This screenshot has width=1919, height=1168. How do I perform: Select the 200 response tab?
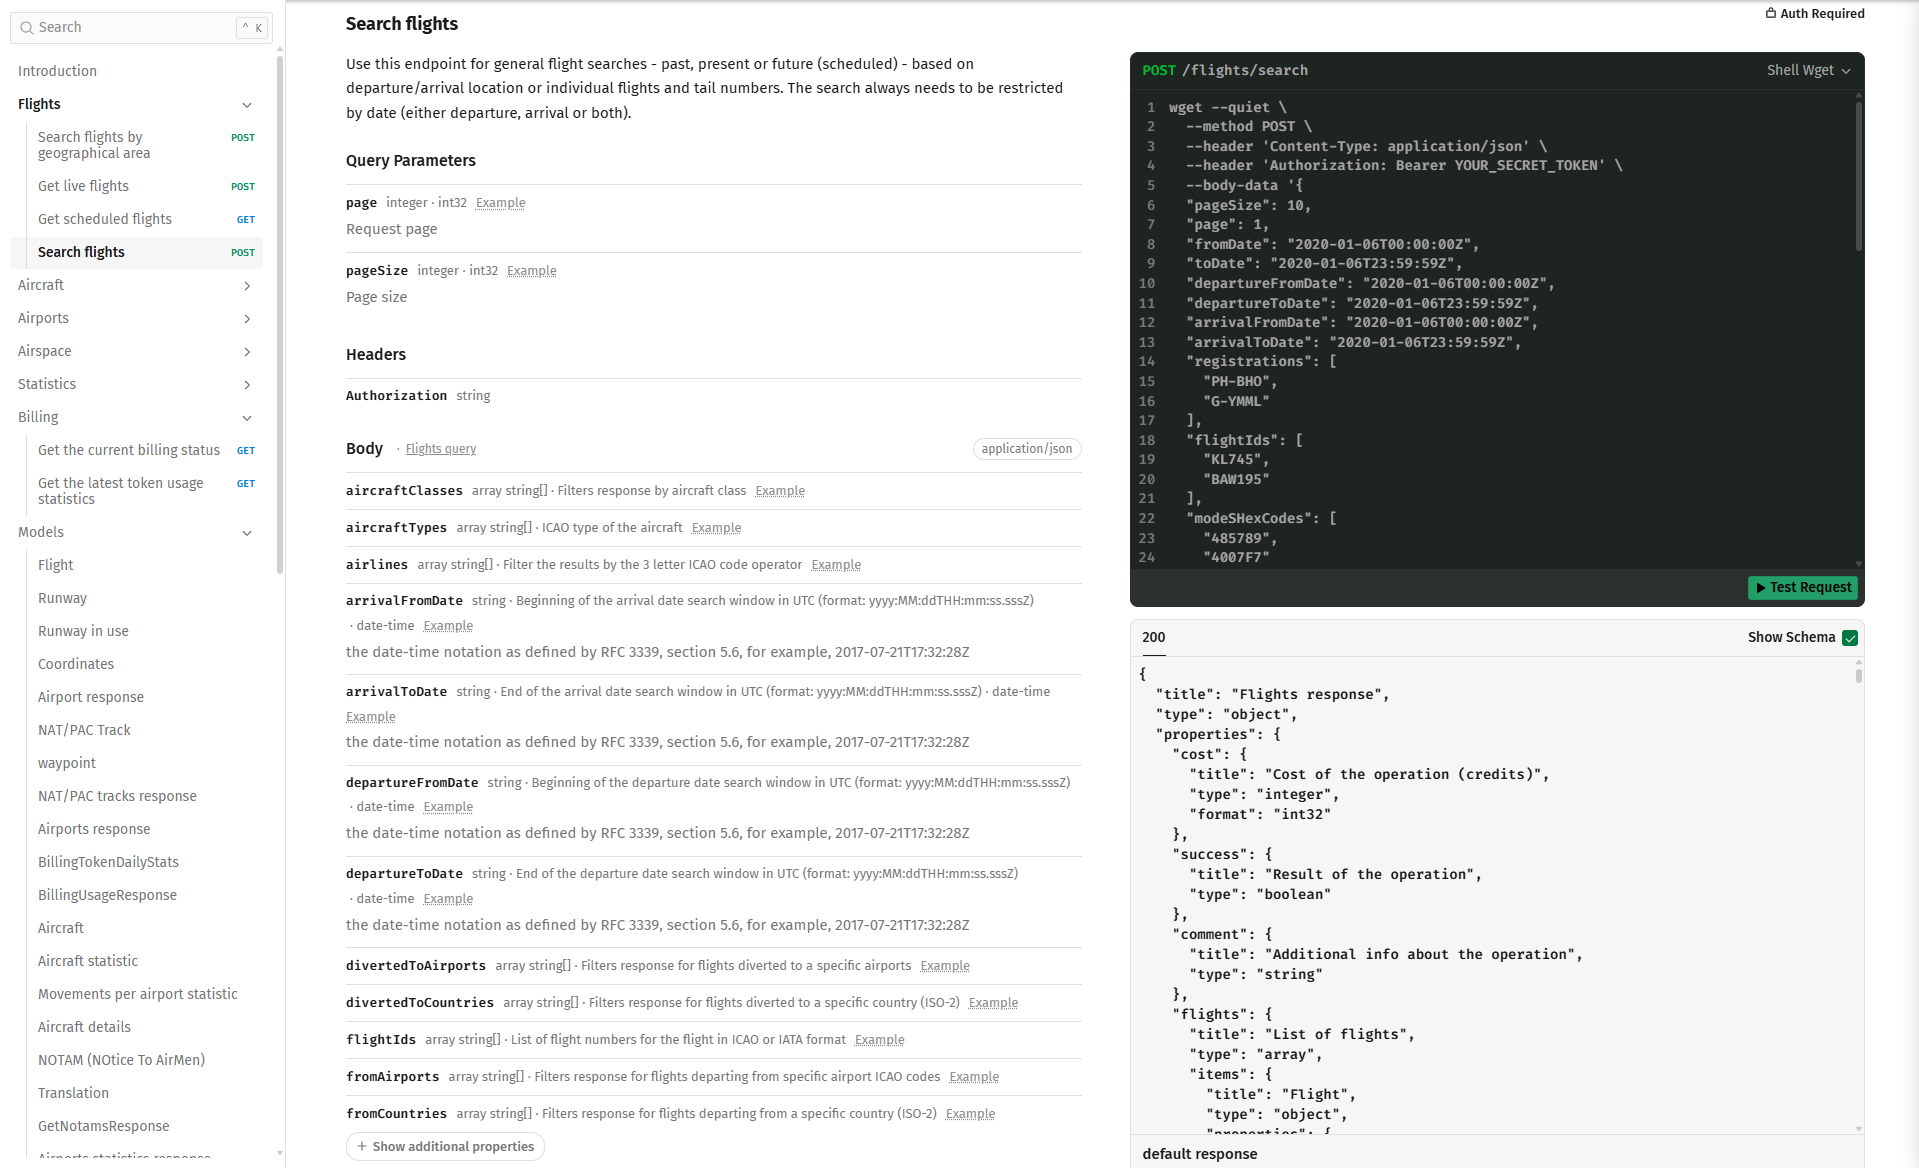[x=1154, y=638]
